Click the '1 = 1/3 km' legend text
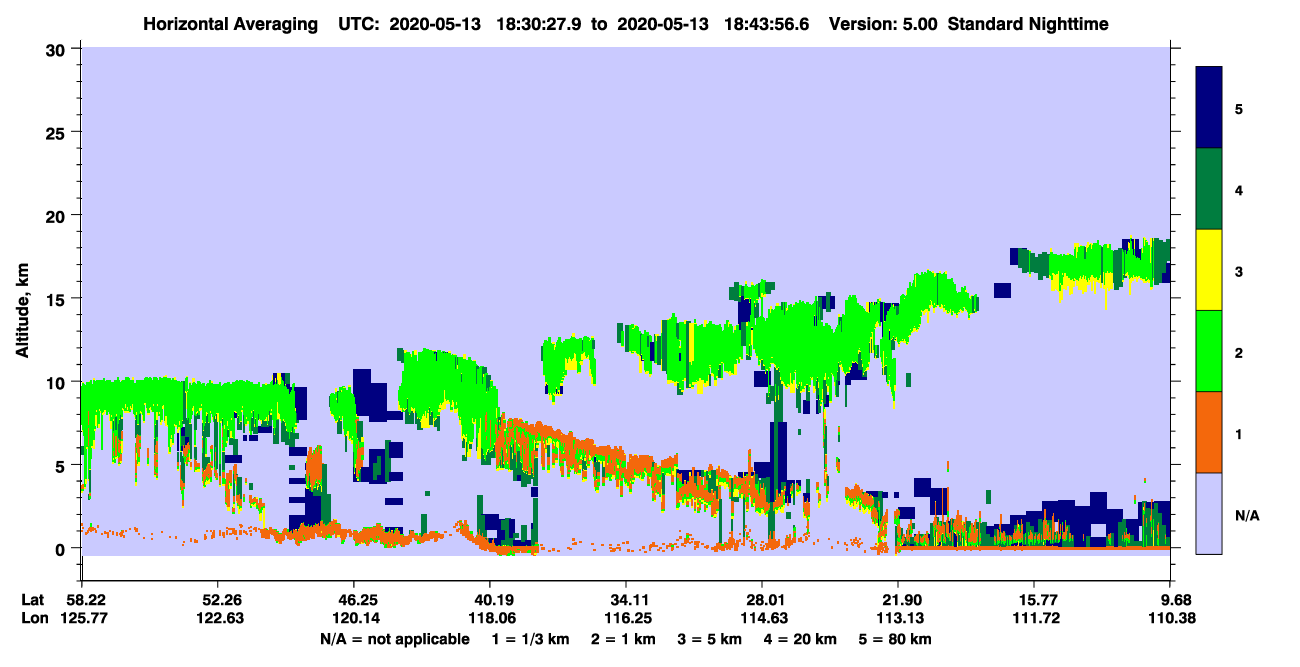 531,639
